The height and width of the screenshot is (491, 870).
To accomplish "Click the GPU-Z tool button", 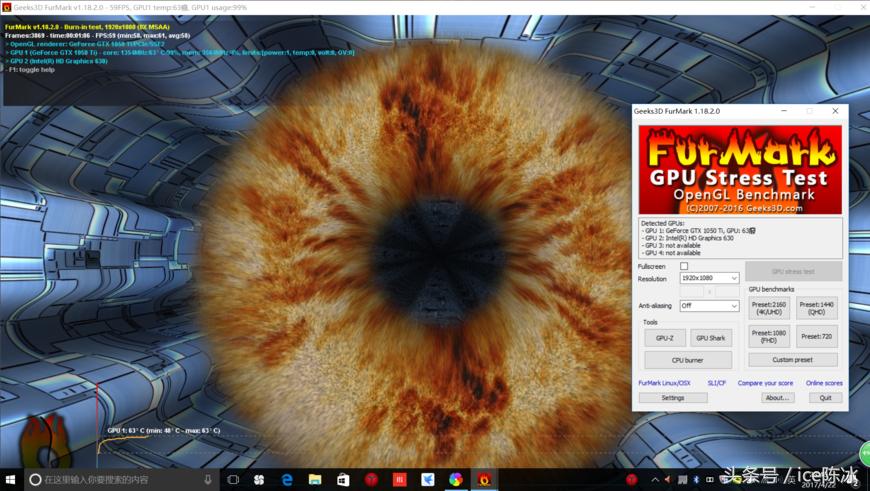I will [x=664, y=338].
